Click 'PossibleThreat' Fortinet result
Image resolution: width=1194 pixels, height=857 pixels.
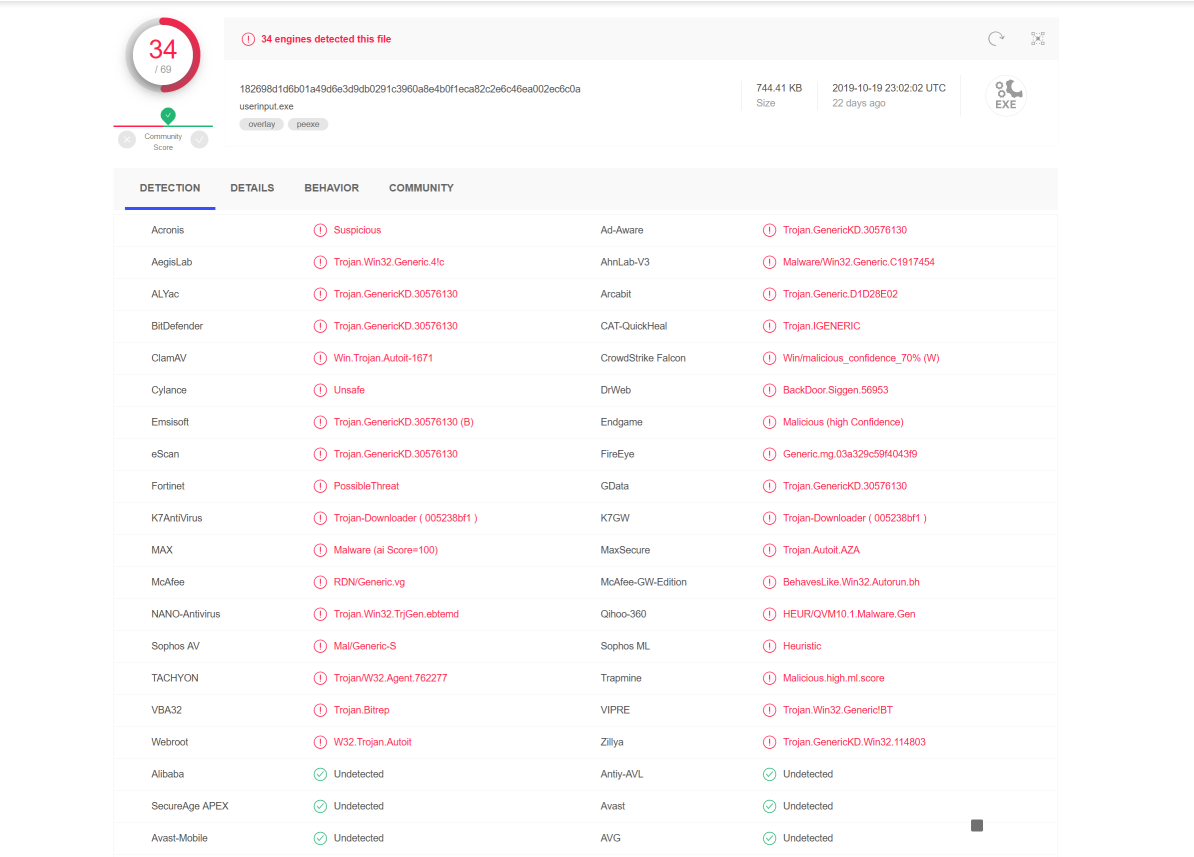[x=366, y=486]
